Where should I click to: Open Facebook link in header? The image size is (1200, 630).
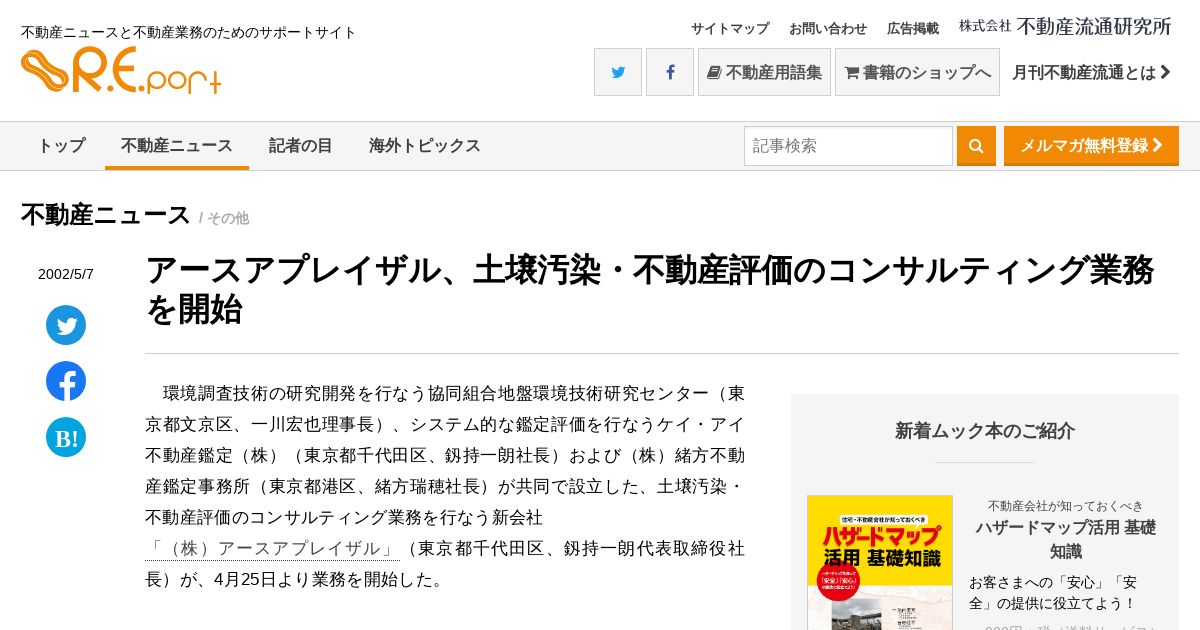[670, 72]
